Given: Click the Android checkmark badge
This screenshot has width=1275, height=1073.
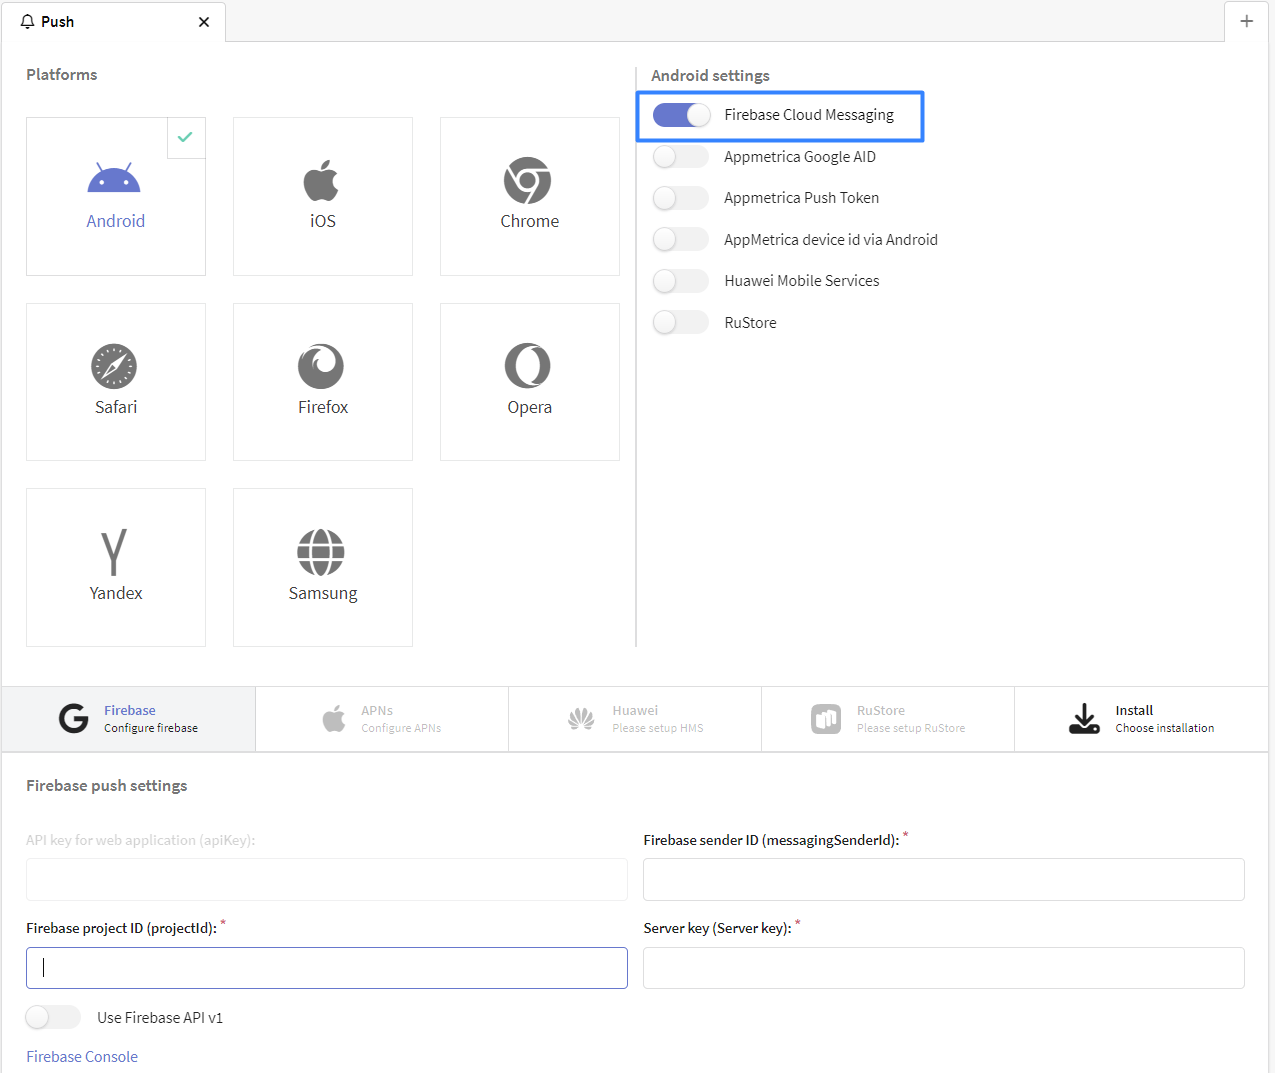Looking at the screenshot, I should (x=186, y=138).
